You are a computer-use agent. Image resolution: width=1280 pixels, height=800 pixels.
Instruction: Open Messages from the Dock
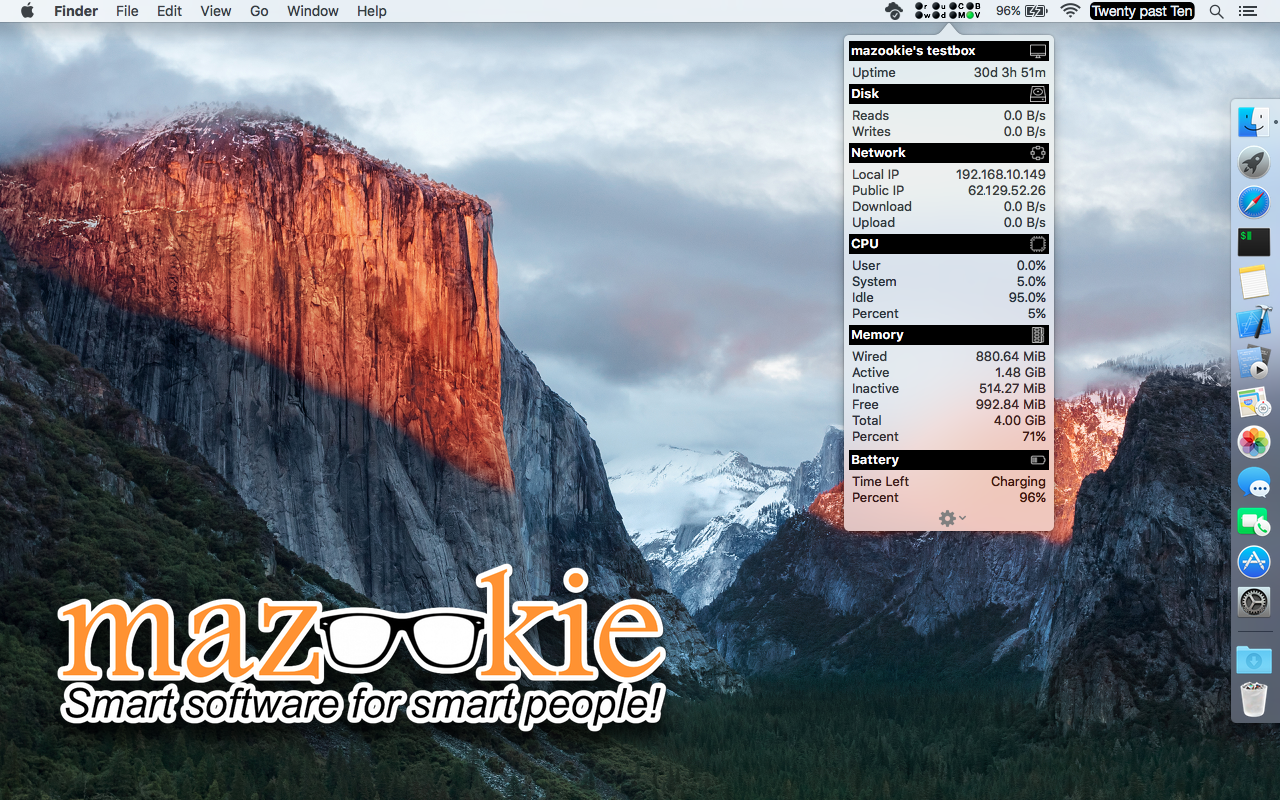click(1253, 482)
